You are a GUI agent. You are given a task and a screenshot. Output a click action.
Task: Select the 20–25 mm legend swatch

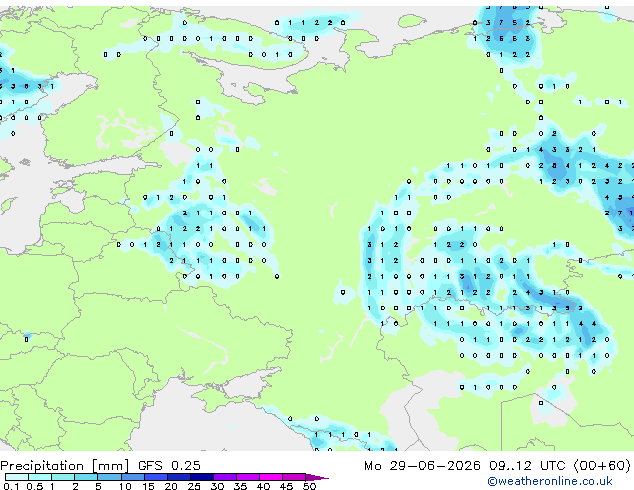pos(178,477)
